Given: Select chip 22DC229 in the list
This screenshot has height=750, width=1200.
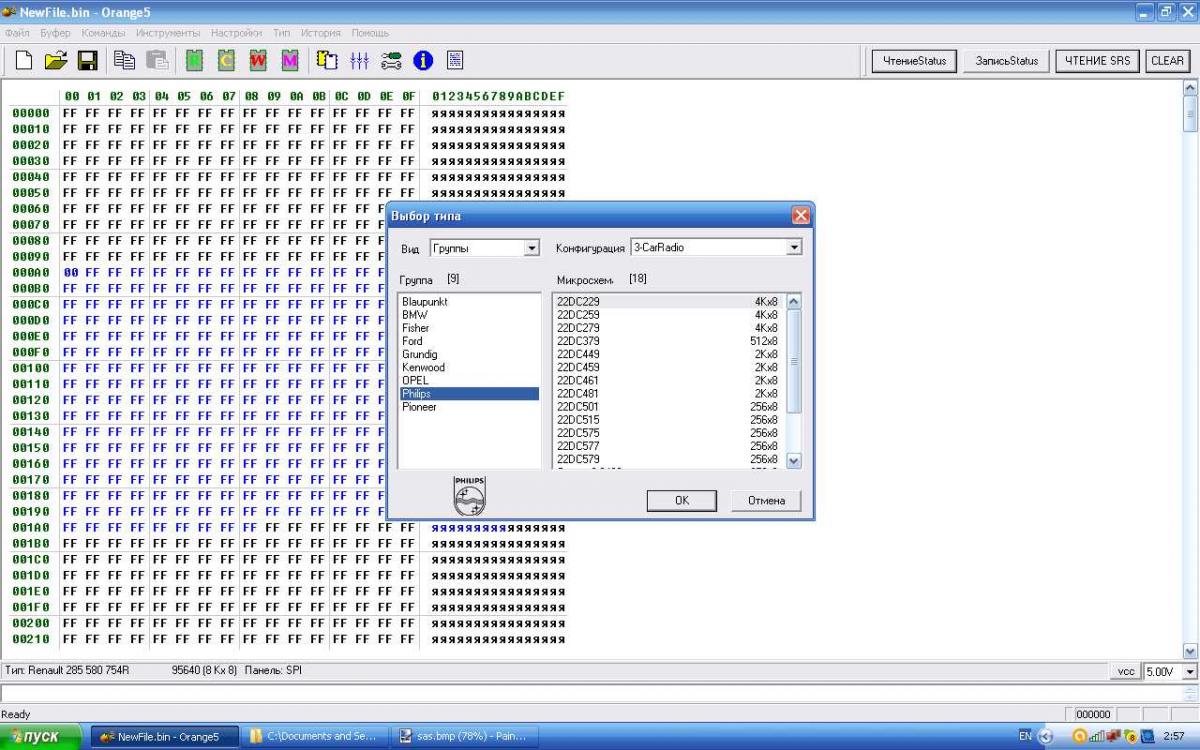Looking at the screenshot, I should tap(668, 301).
